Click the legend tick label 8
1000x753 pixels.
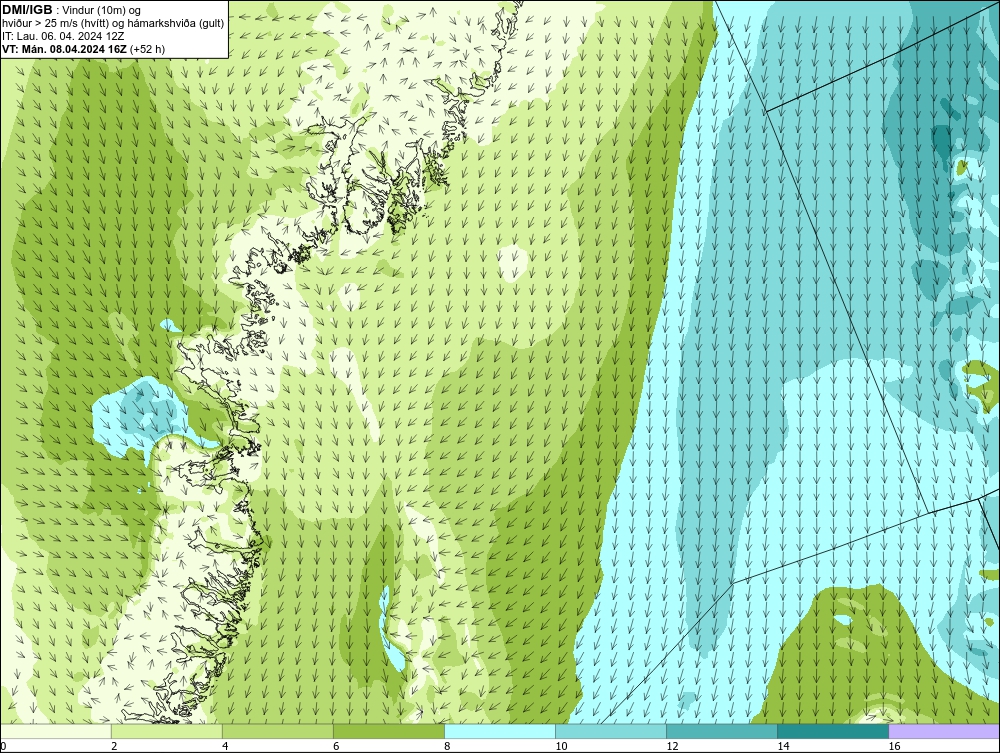tap(447, 746)
